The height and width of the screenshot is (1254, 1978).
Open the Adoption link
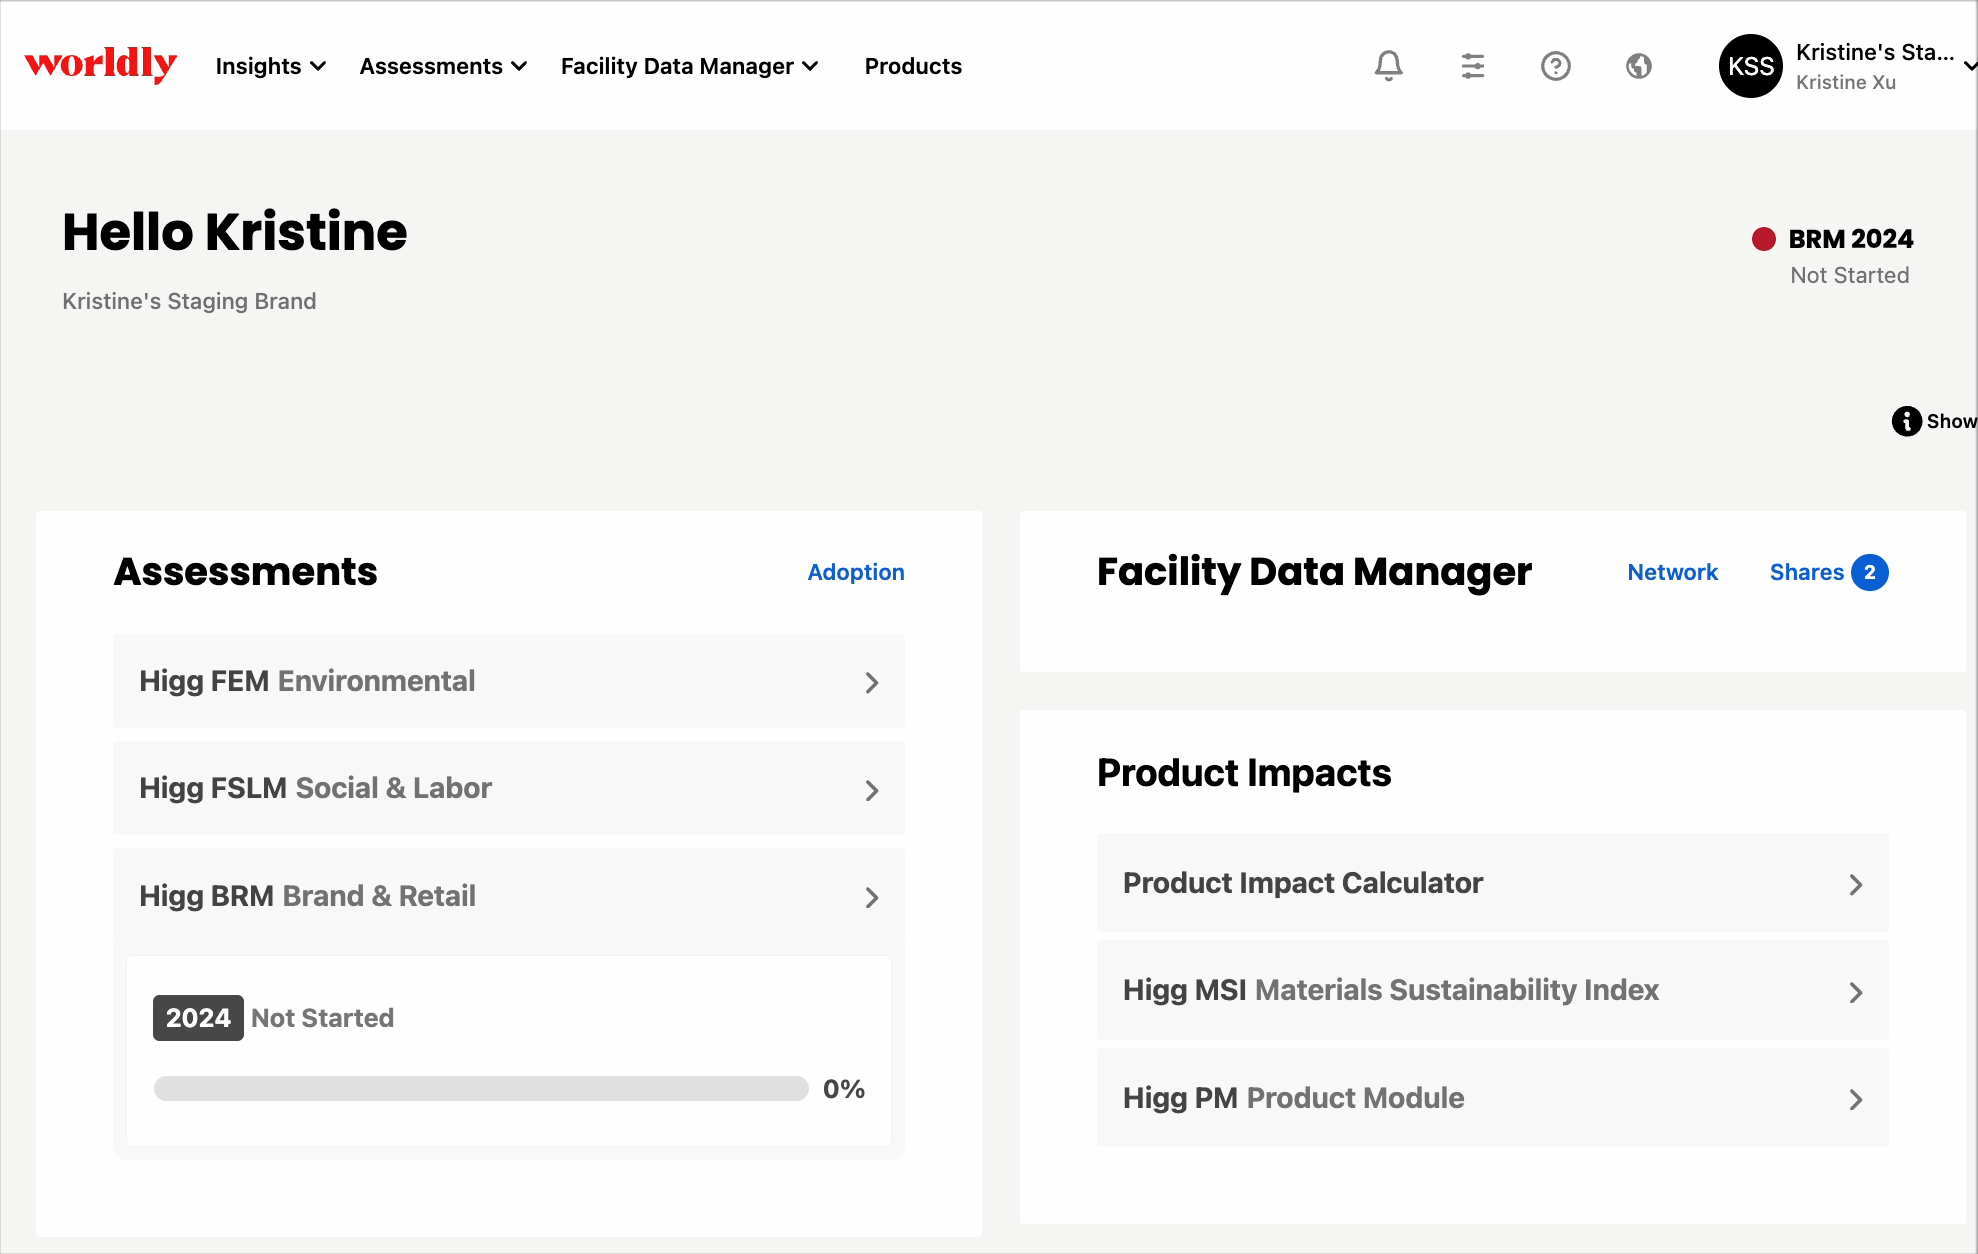(856, 572)
